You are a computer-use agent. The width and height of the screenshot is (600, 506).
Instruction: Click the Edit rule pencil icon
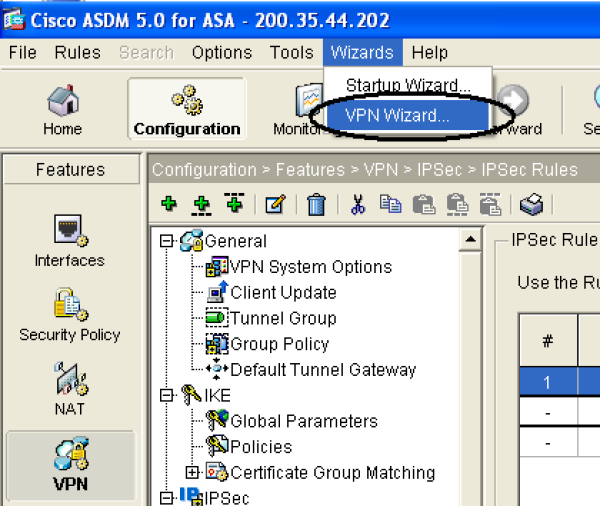[x=276, y=204]
